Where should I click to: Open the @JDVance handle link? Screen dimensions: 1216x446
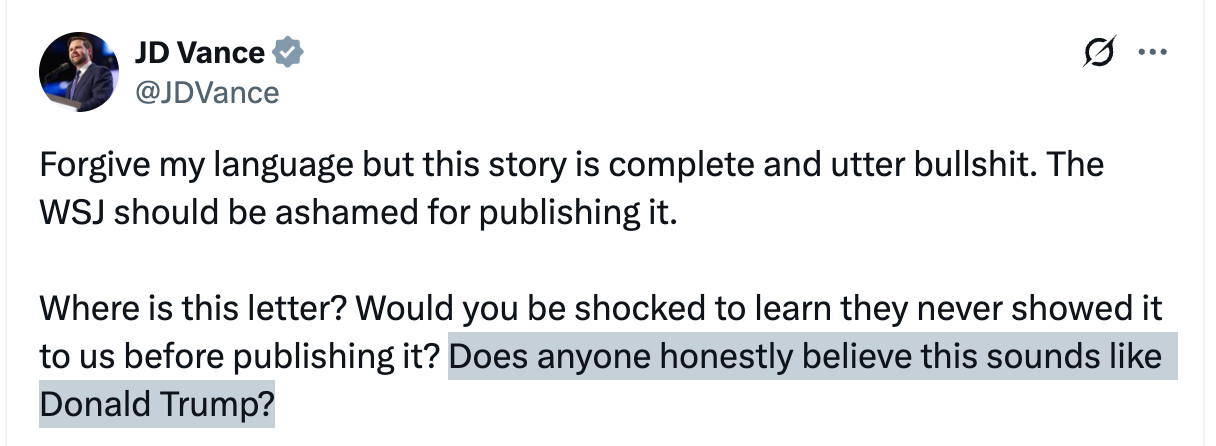[206, 93]
